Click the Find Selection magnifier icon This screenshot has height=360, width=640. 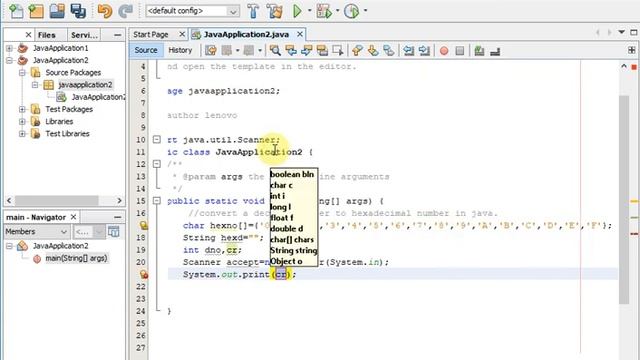pos(275,51)
